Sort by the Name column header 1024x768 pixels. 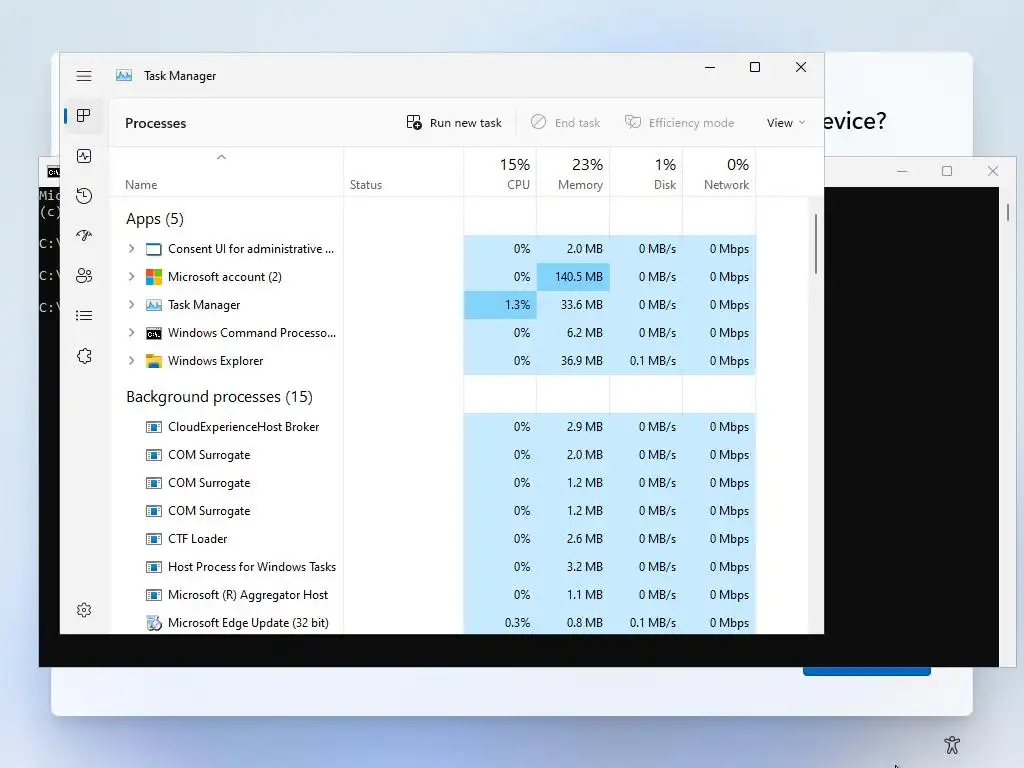(141, 185)
